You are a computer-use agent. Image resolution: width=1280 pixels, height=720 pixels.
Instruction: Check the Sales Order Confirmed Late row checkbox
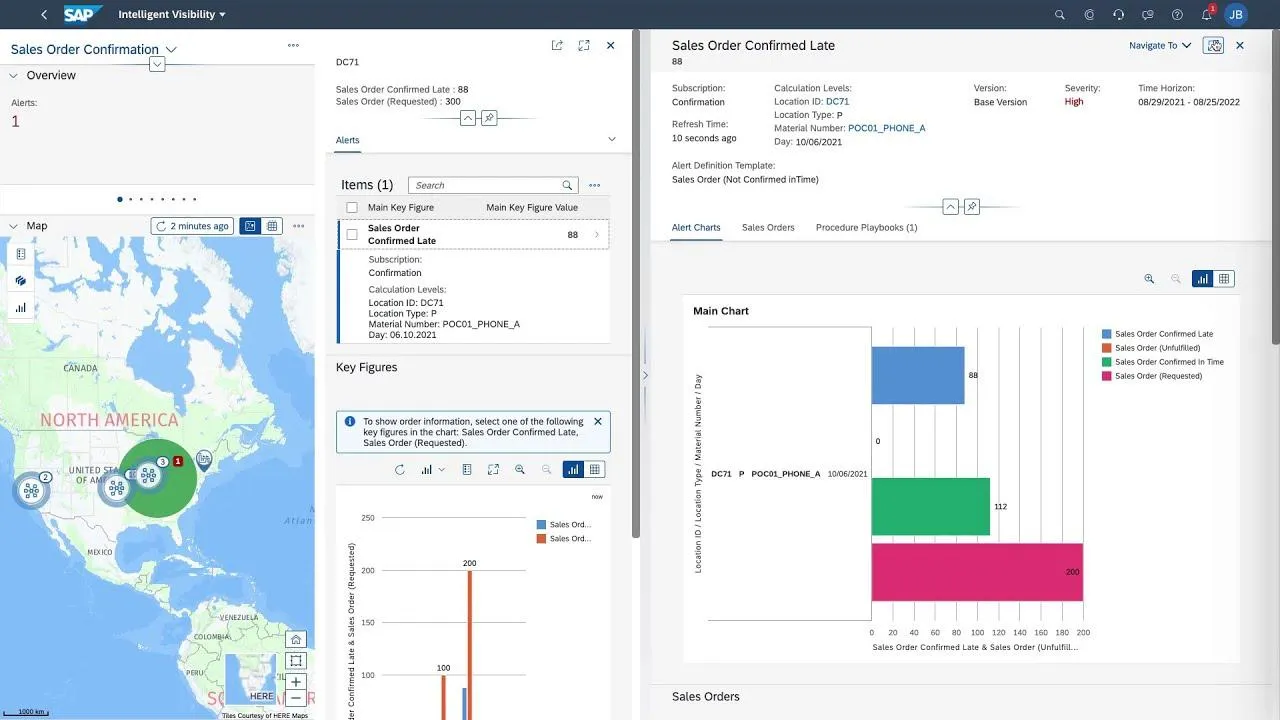click(352, 235)
